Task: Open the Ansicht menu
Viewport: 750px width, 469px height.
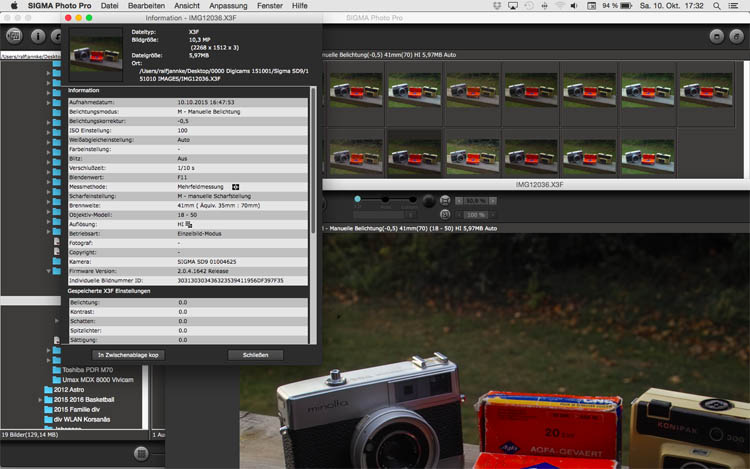Action: [x=187, y=5]
